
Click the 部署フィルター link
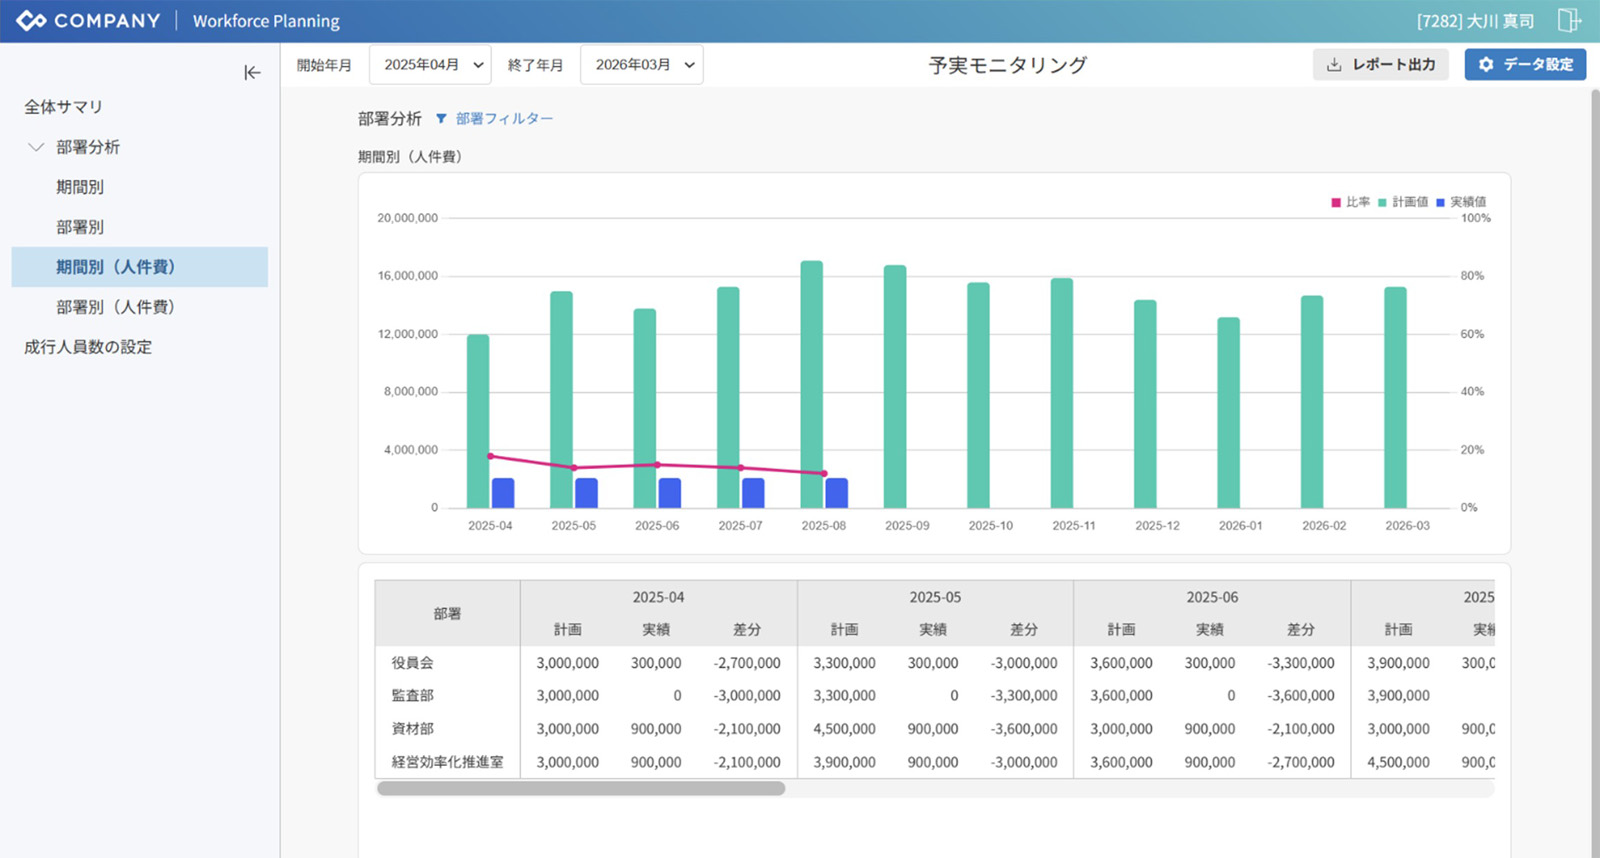click(504, 119)
